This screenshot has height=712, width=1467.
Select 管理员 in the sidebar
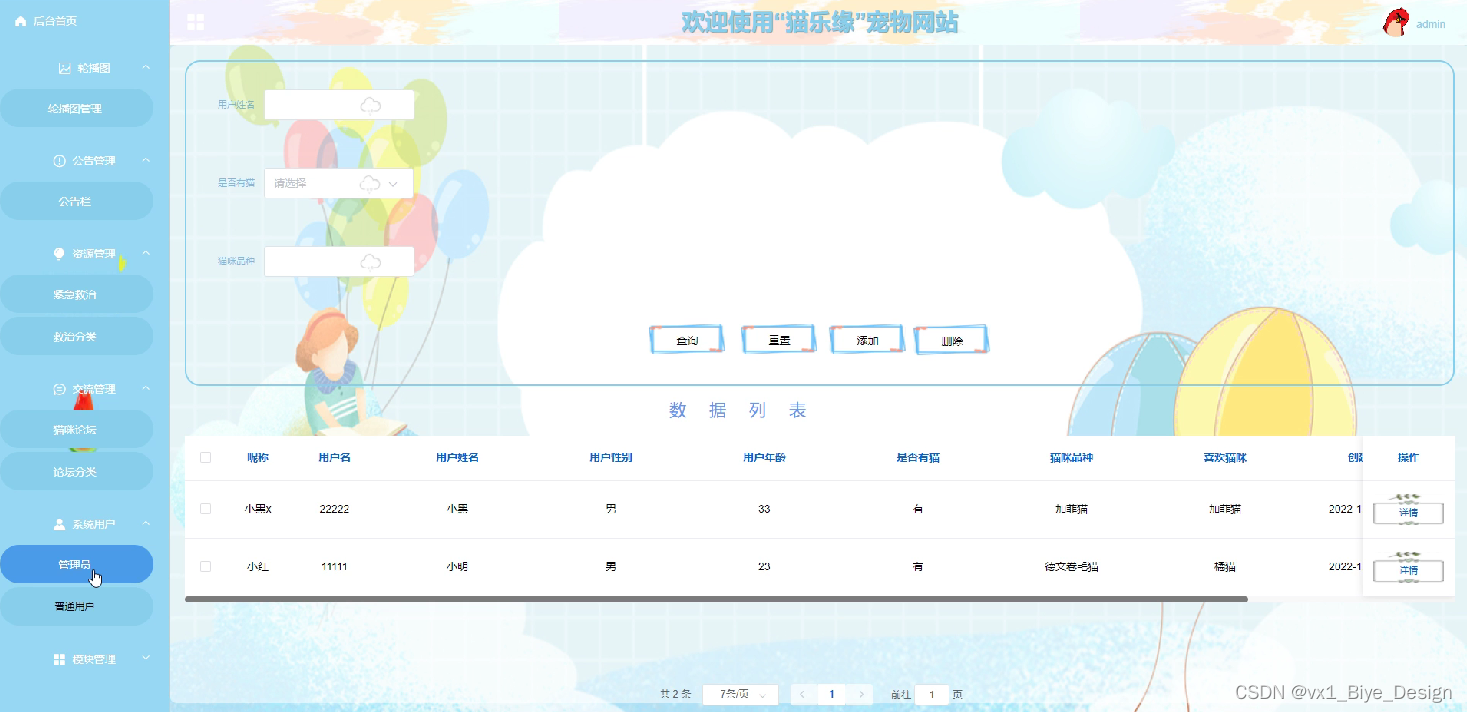click(76, 564)
